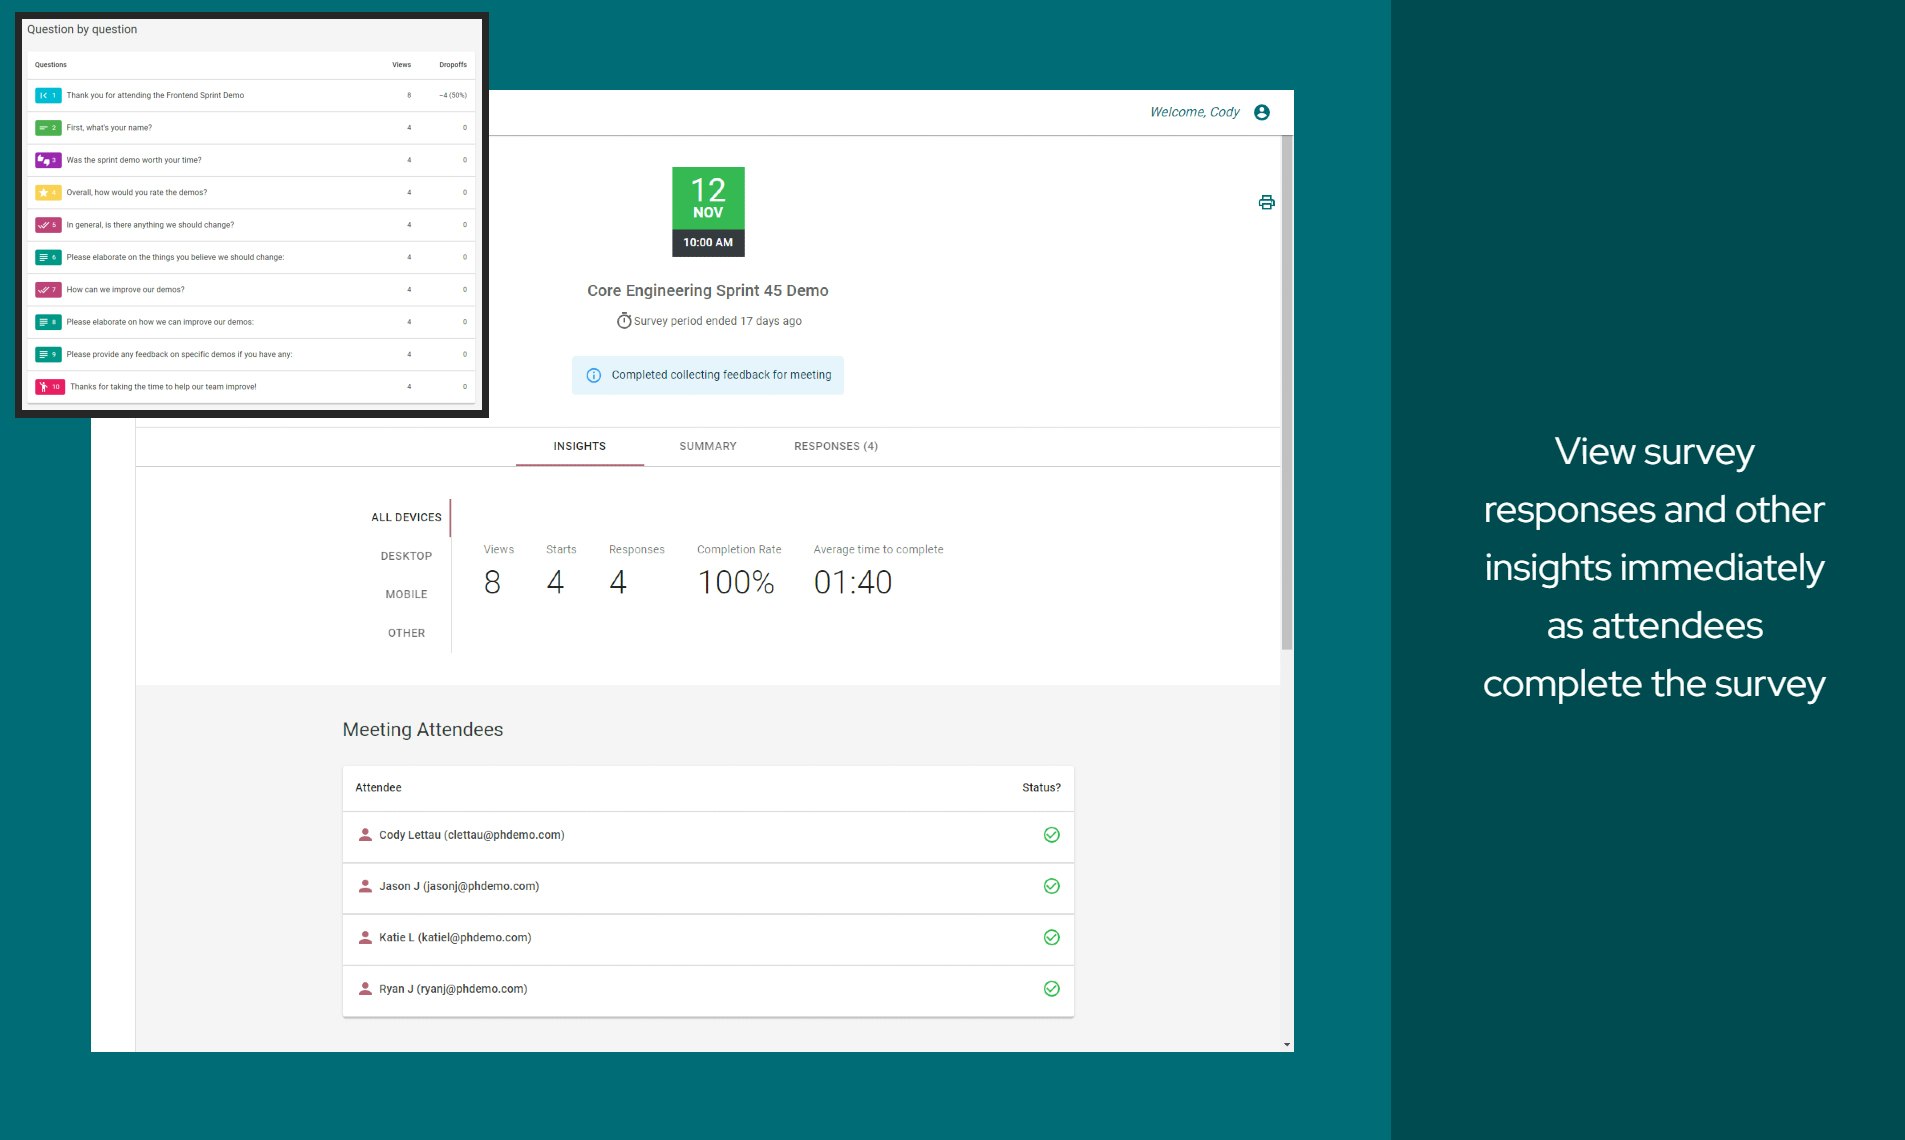Click person icon next to Ryan J
The width and height of the screenshot is (1905, 1140).
(365, 988)
